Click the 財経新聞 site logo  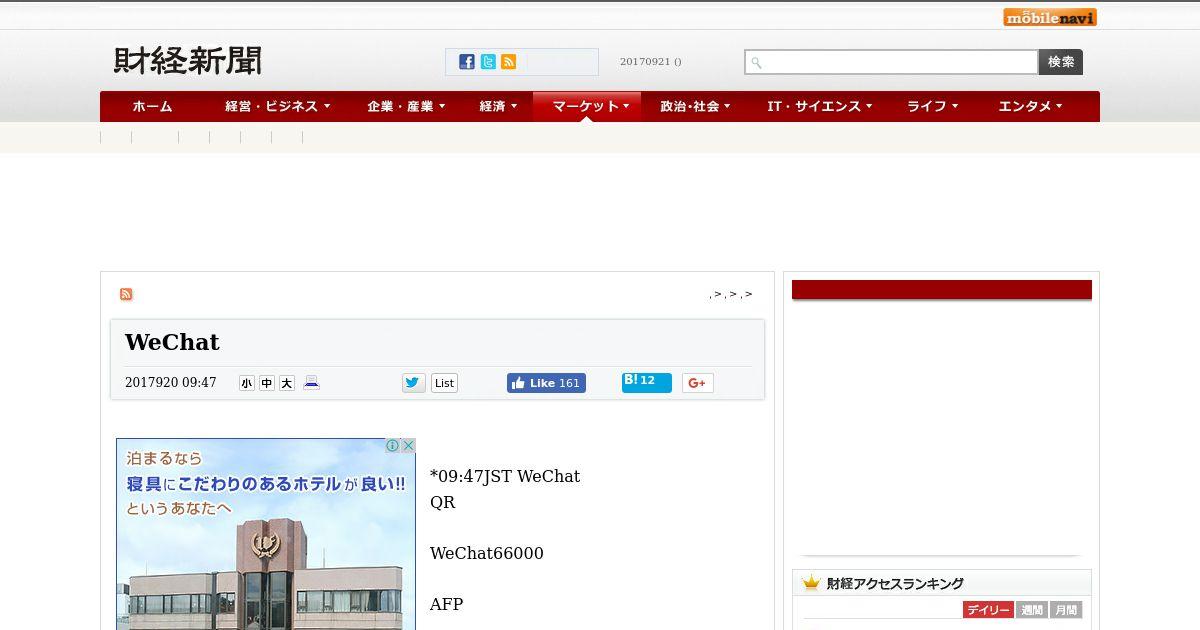tap(188, 61)
